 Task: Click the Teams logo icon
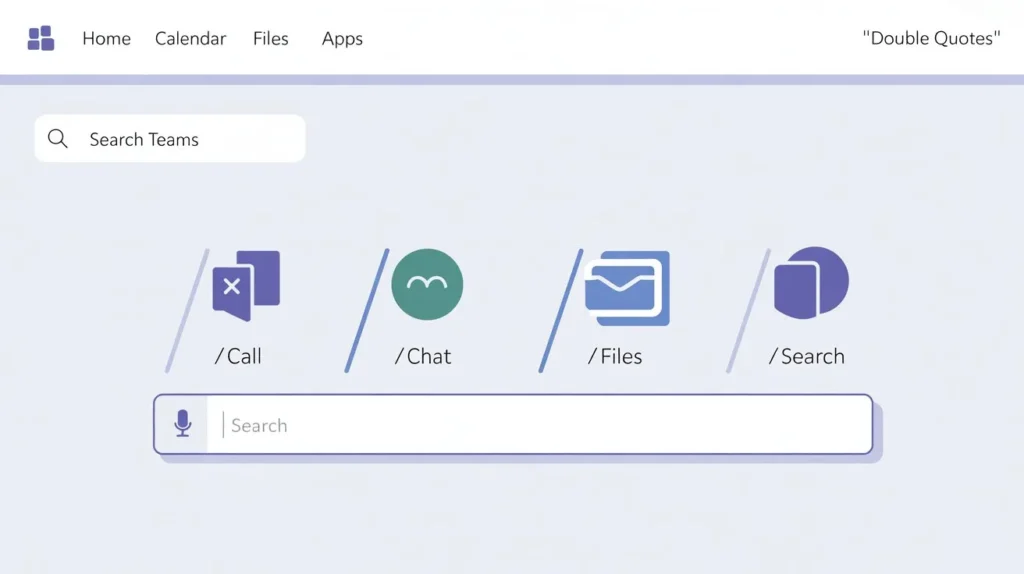[x=40, y=38]
